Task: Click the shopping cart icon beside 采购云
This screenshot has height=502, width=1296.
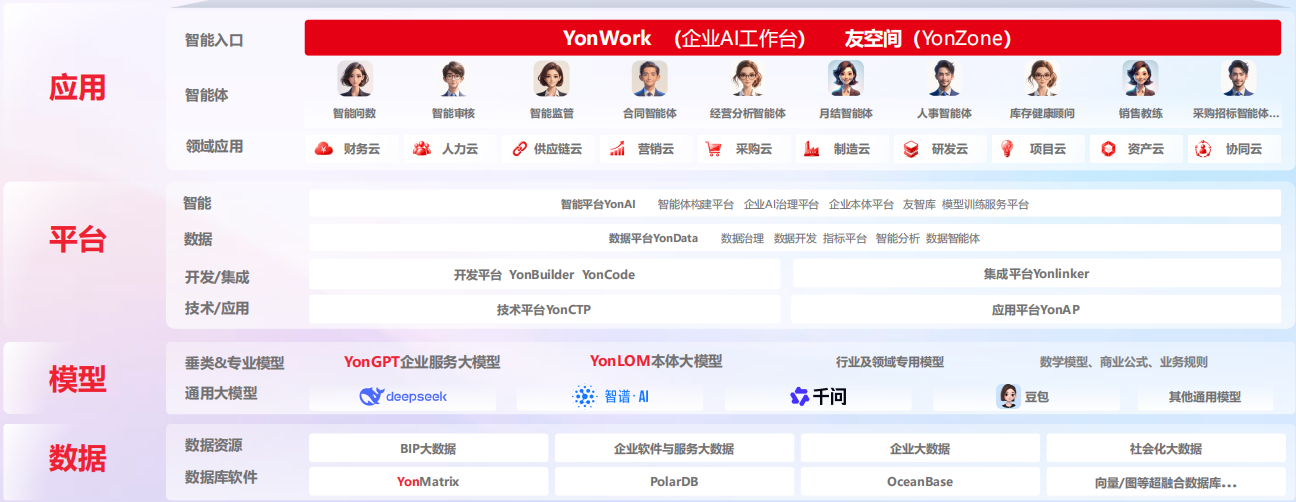Action: [x=714, y=149]
